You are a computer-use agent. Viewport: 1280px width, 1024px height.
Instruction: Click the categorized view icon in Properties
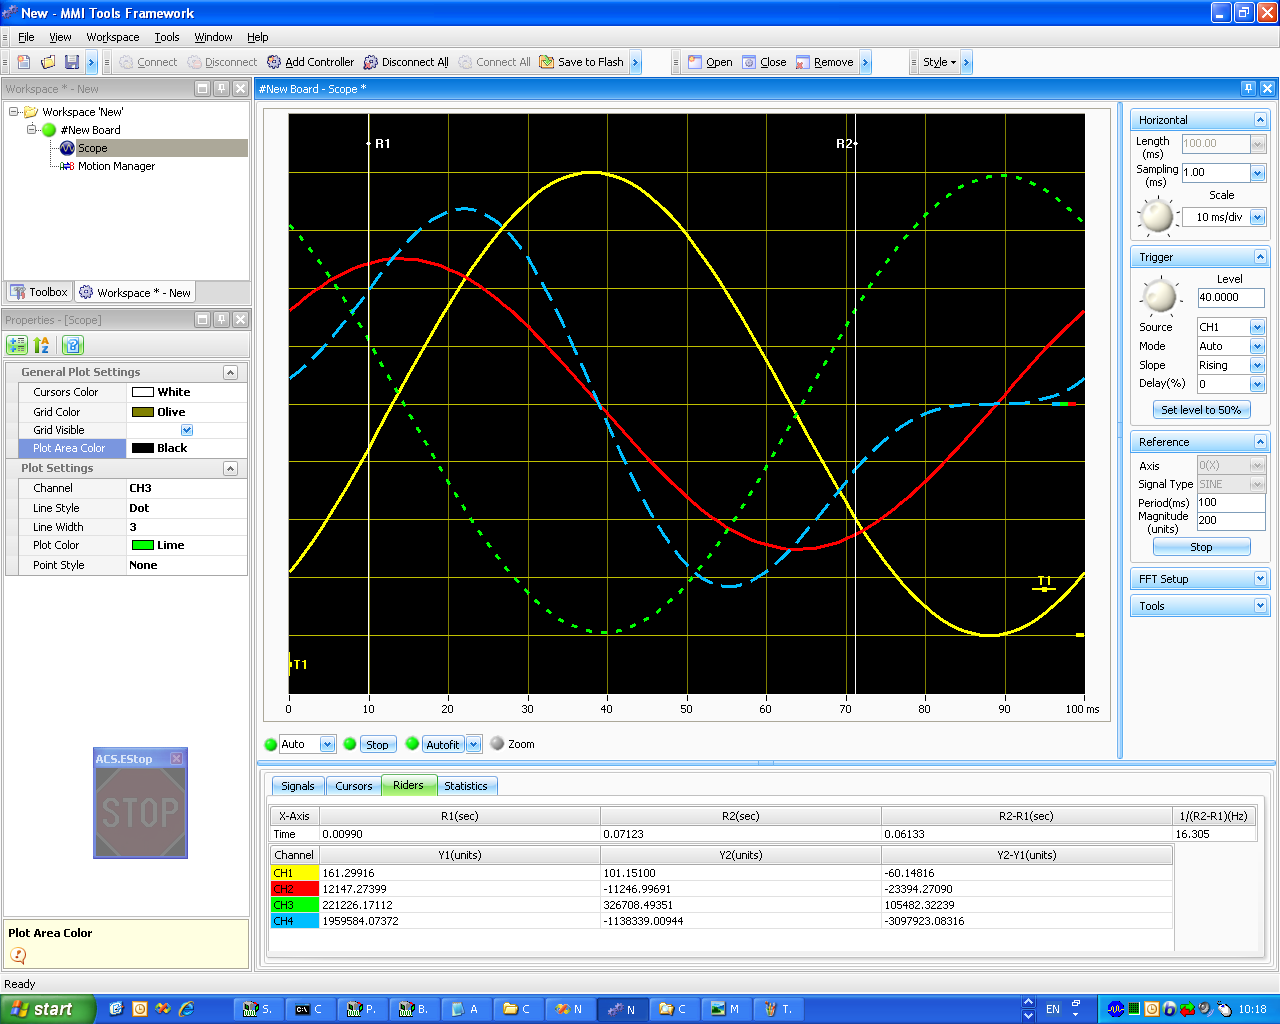(17, 345)
